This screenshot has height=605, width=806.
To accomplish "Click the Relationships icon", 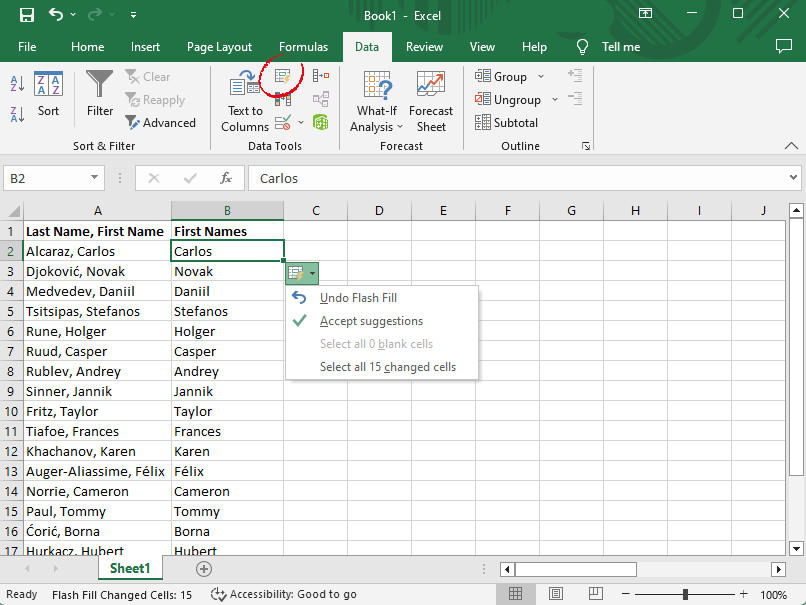I will 321,99.
